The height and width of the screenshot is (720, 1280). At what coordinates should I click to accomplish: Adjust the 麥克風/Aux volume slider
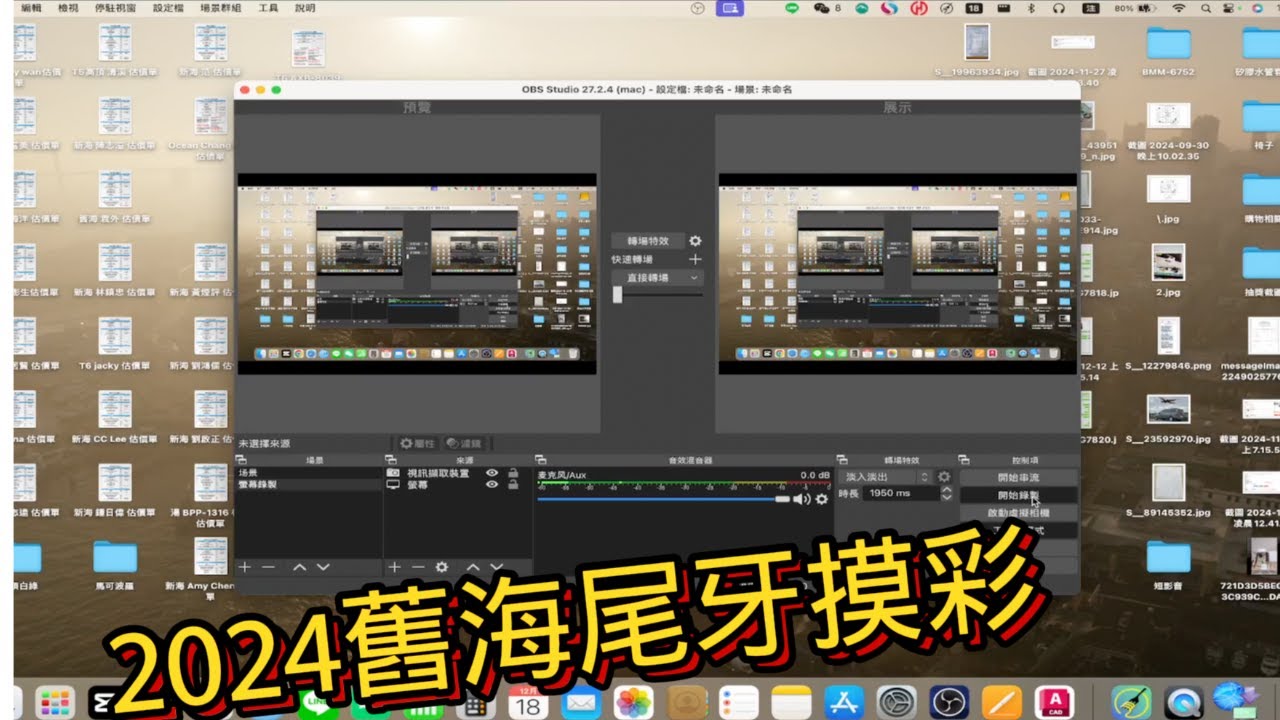coord(663,499)
